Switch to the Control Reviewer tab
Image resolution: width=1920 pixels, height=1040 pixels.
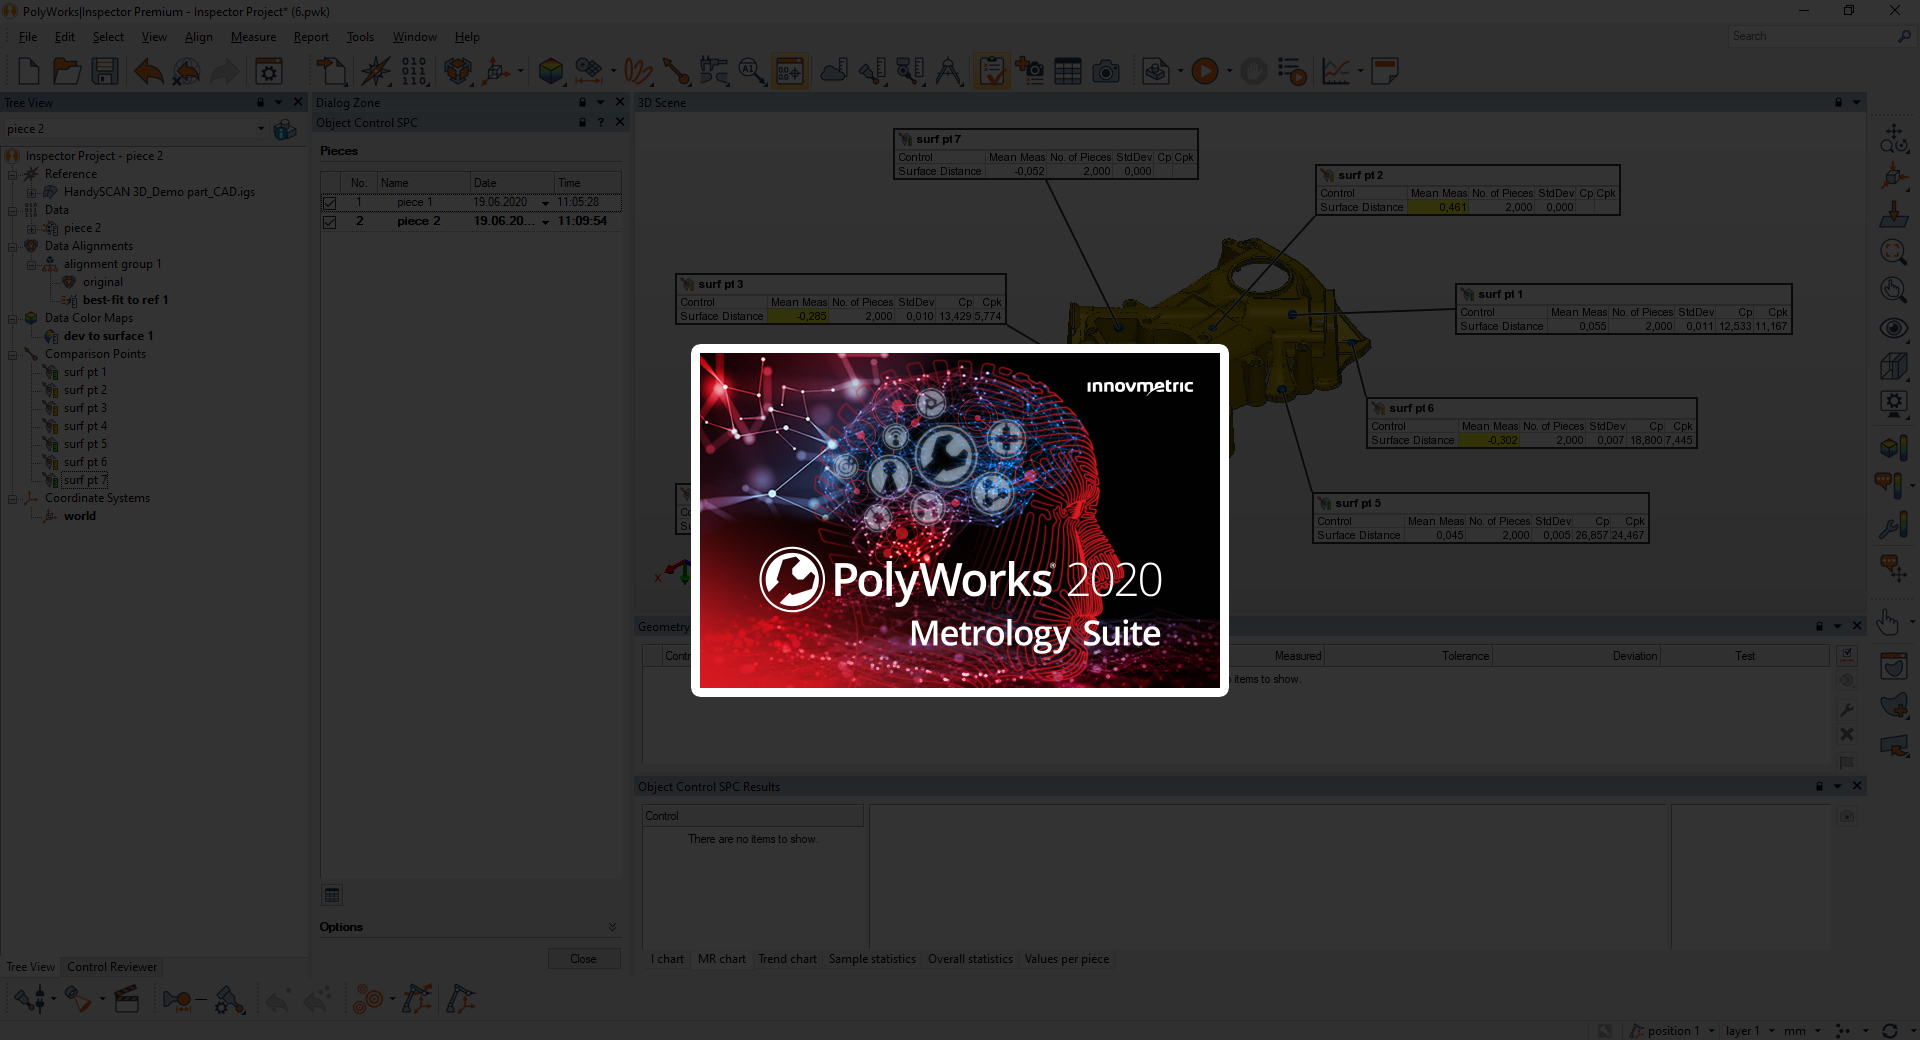[x=112, y=967]
